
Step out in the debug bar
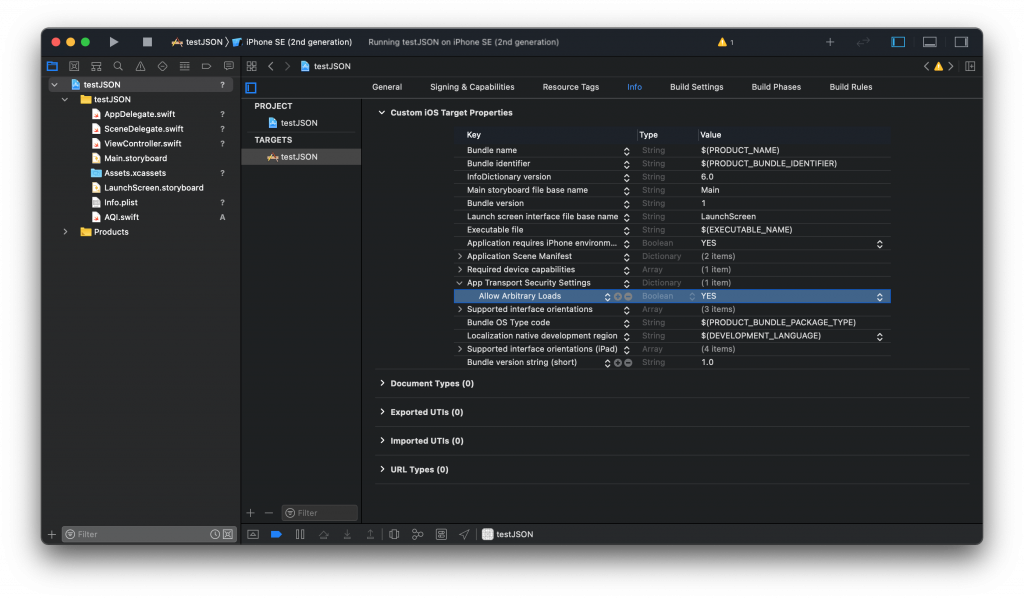(x=370, y=534)
